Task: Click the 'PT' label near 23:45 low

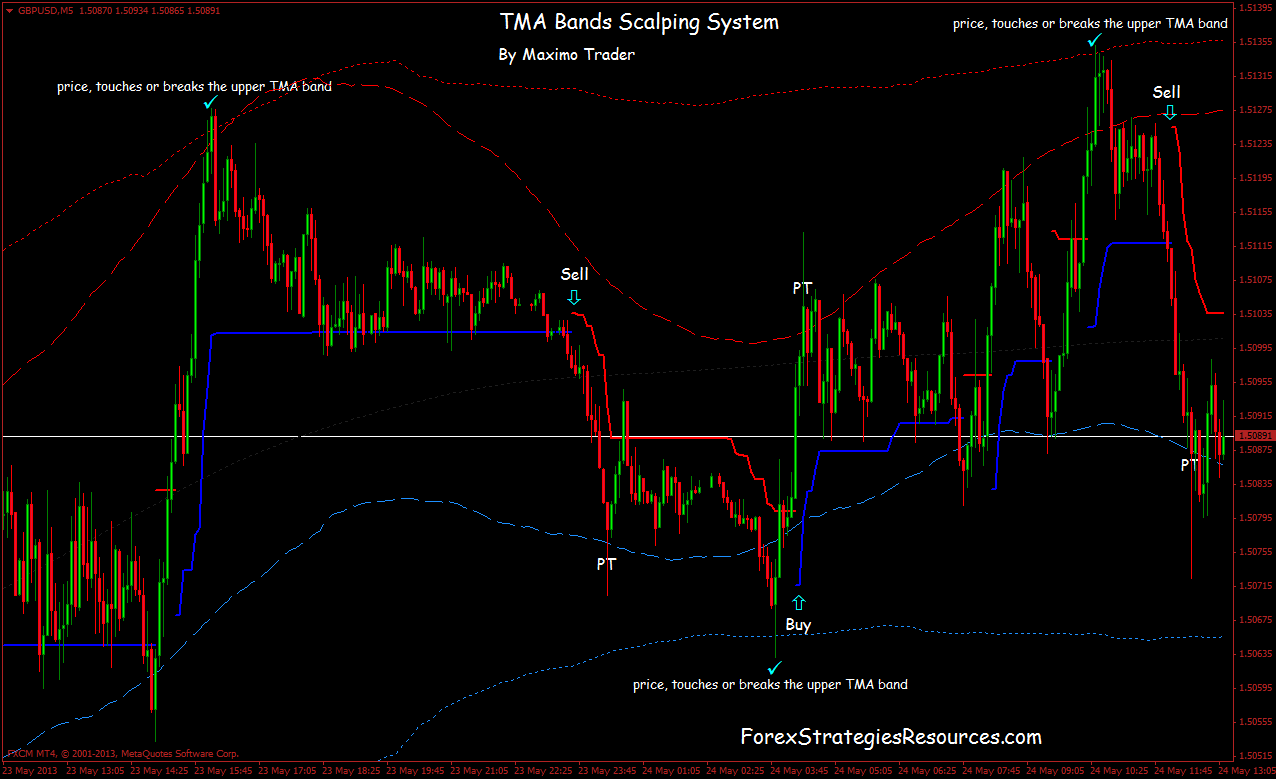Action: pyautogui.click(x=607, y=564)
